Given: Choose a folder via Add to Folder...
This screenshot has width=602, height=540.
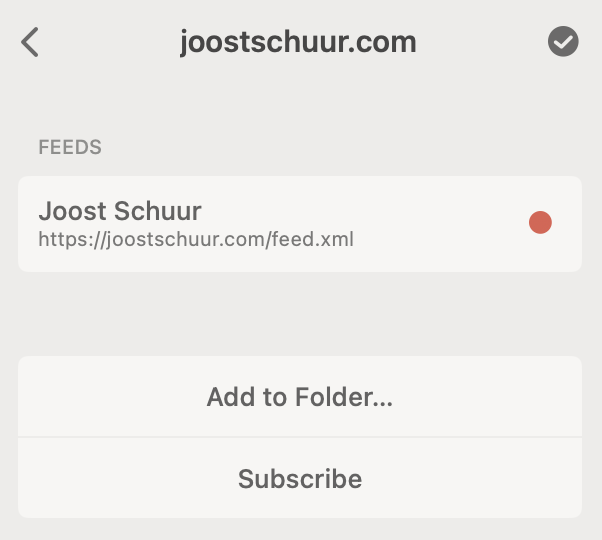Looking at the screenshot, I should coord(300,397).
